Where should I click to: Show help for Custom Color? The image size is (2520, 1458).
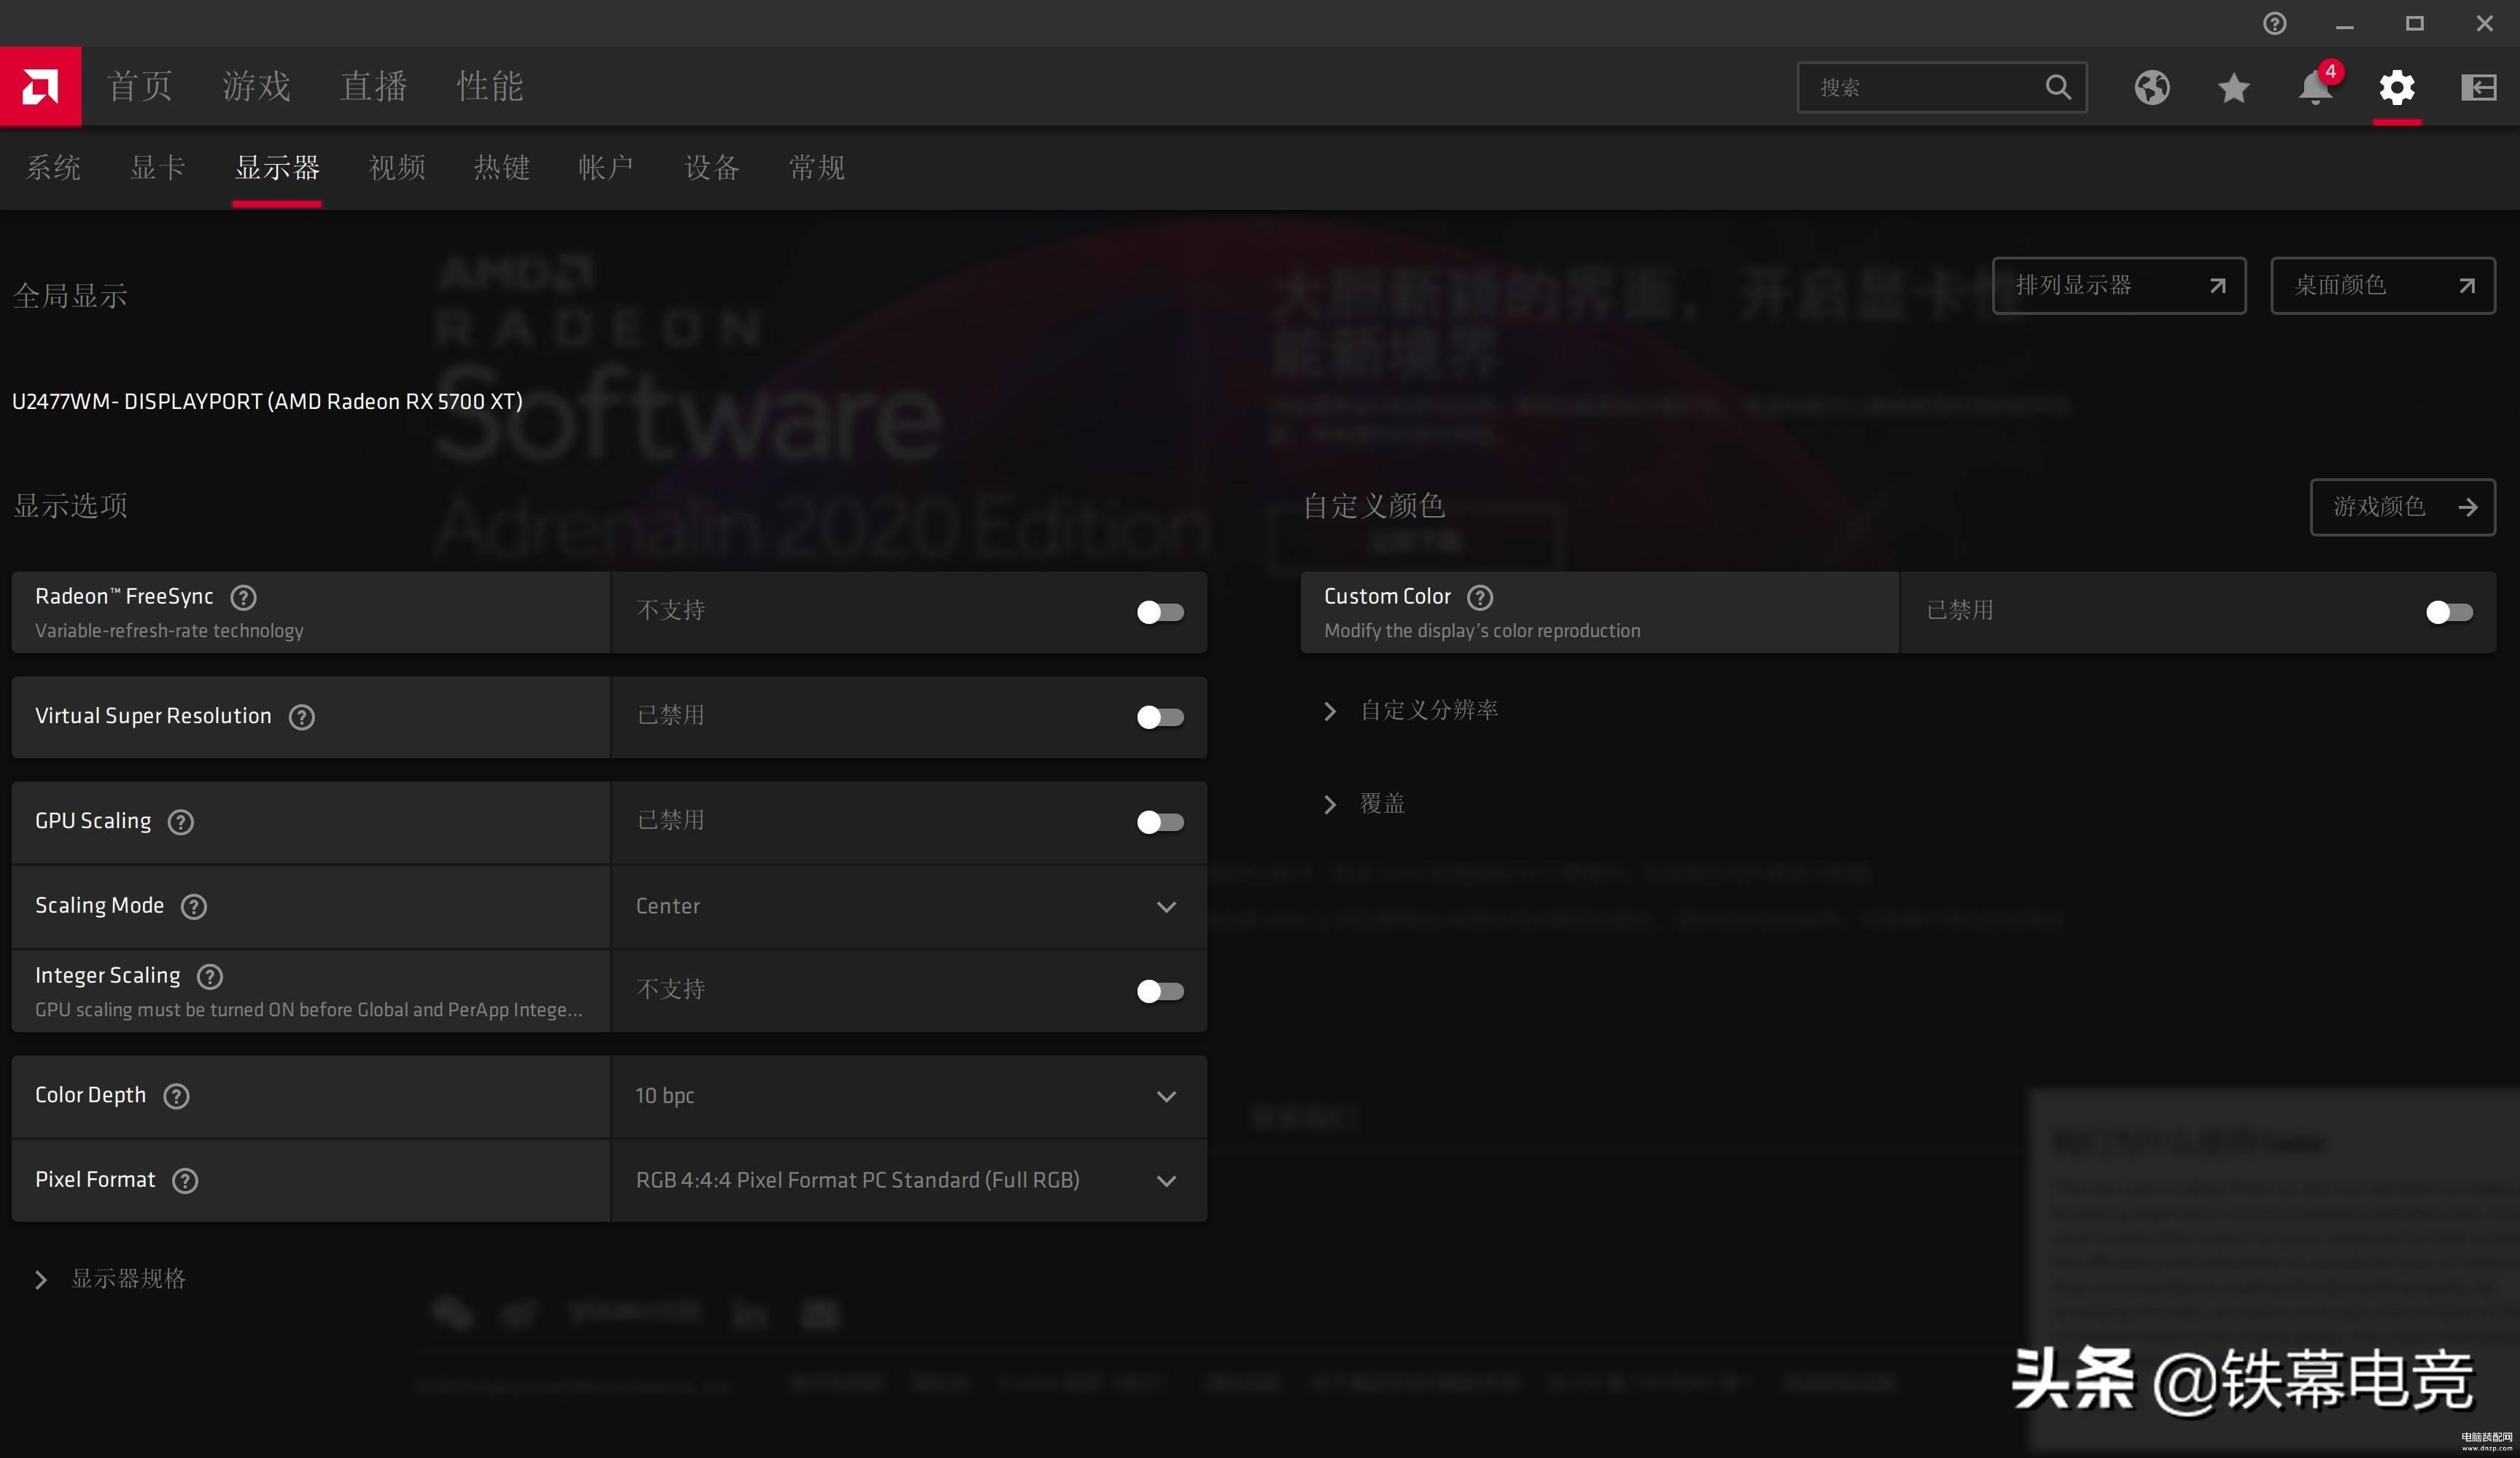click(x=1479, y=597)
